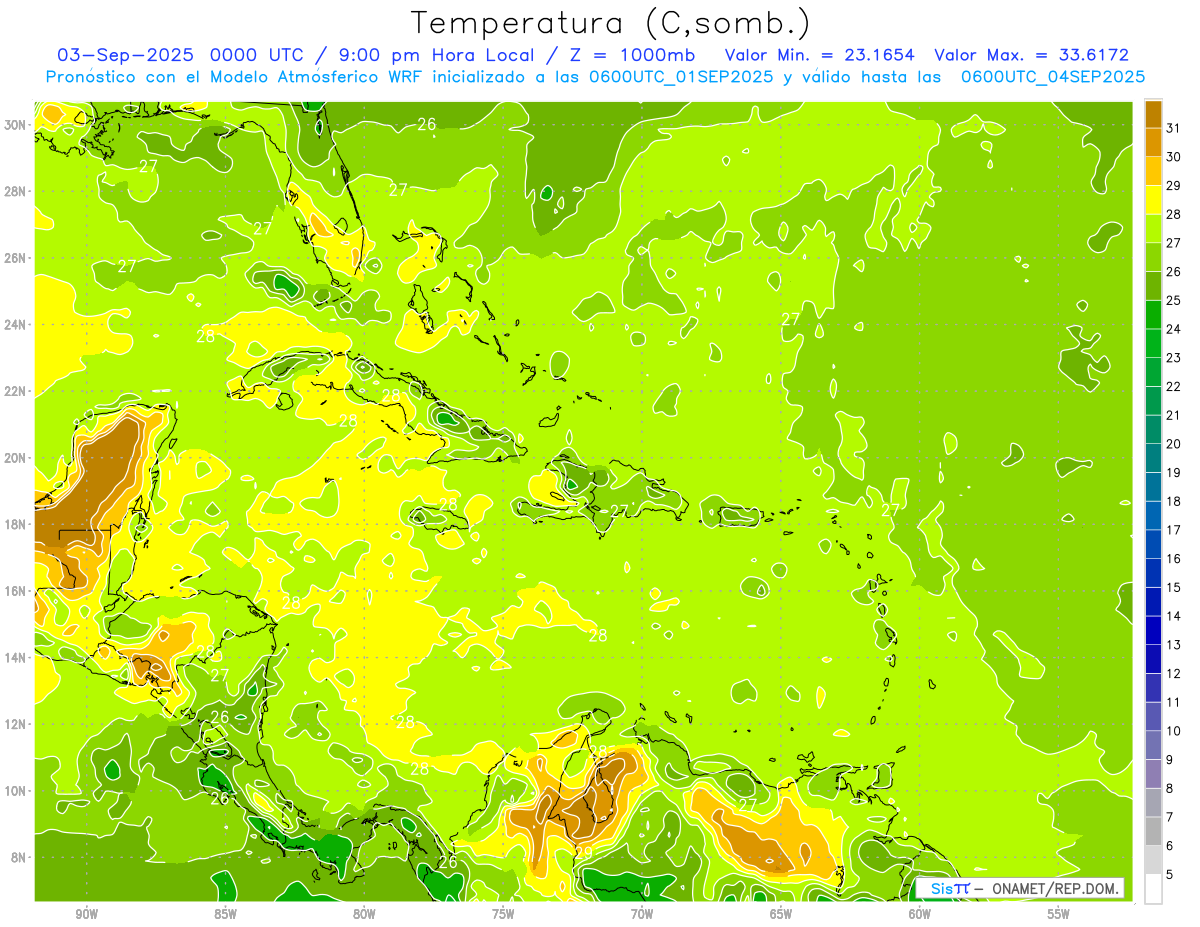The height and width of the screenshot is (927, 1200).
Task: Click the color bar swatch between 17 and 18
Action: coord(1153,515)
